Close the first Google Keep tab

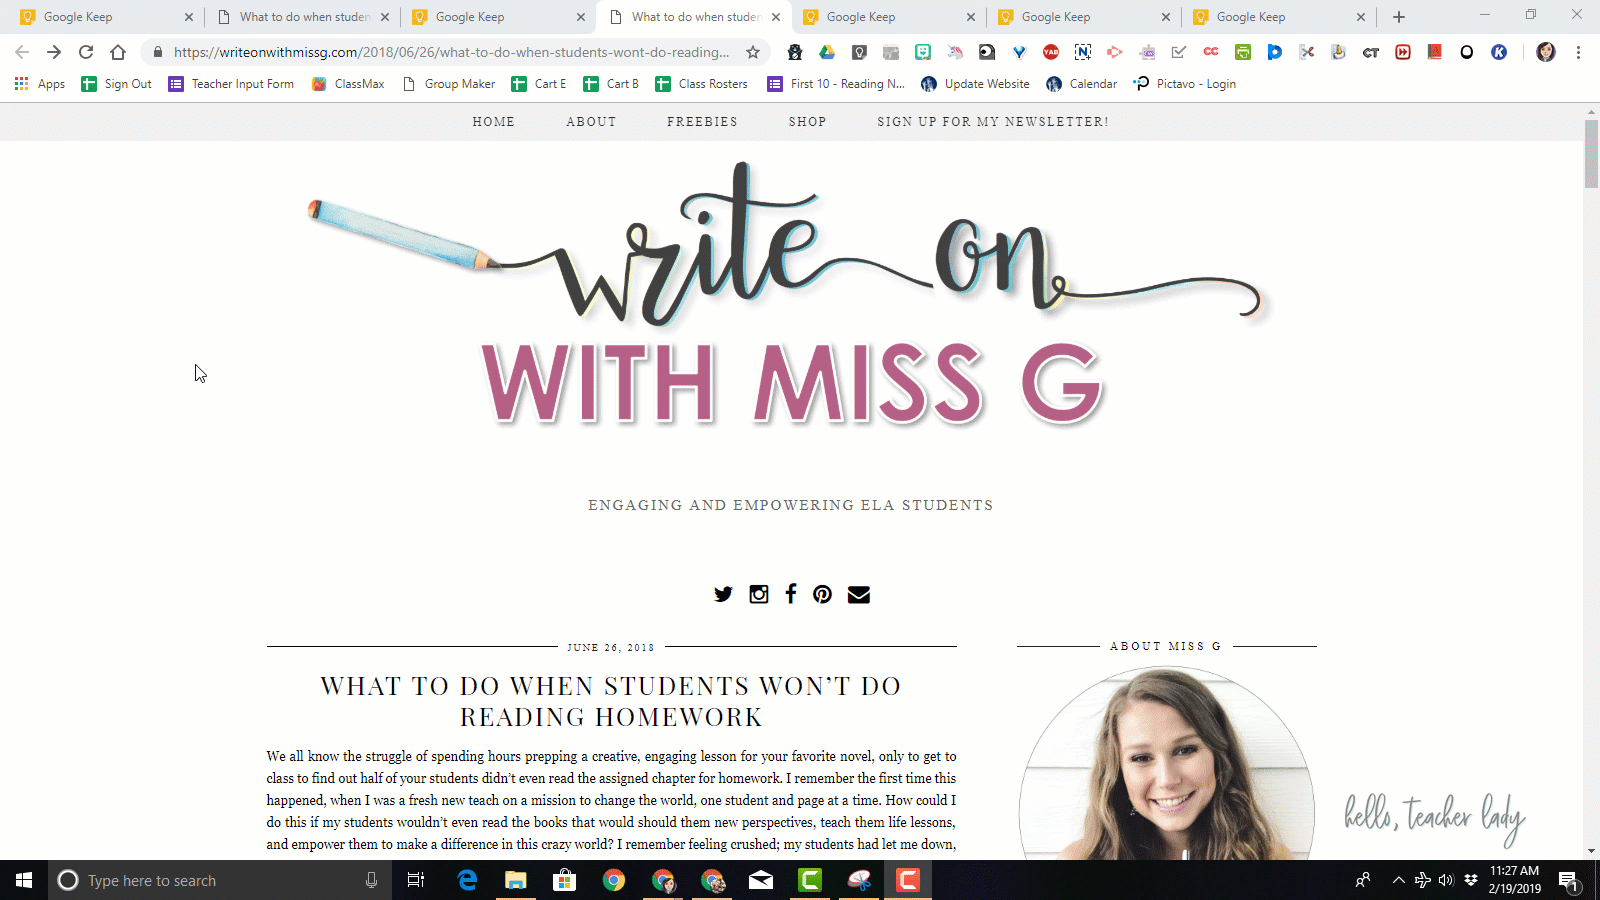(x=189, y=17)
